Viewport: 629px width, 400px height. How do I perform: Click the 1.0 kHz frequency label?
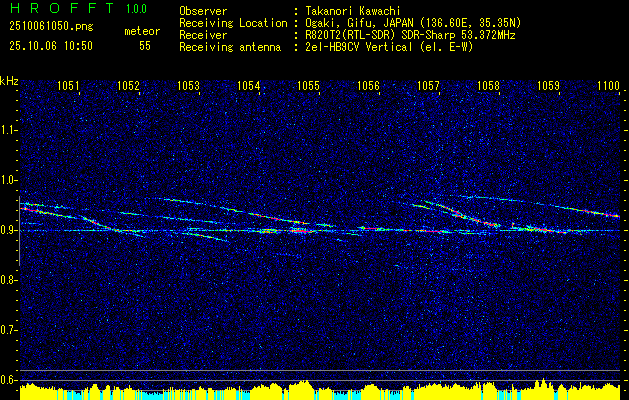pos(8,180)
